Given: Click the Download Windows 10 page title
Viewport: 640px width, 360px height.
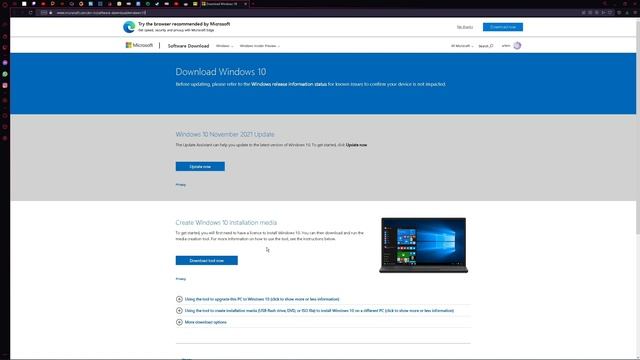Looking at the screenshot, I should click(221, 72).
